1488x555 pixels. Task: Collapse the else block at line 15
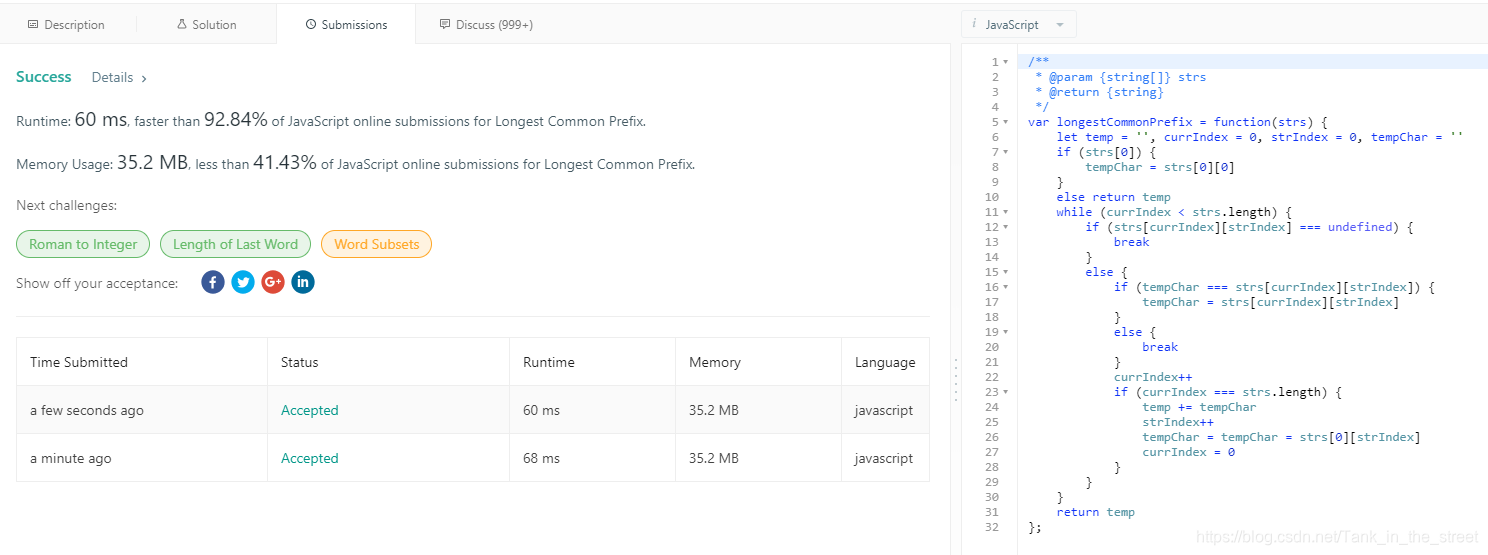[x=1006, y=272]
